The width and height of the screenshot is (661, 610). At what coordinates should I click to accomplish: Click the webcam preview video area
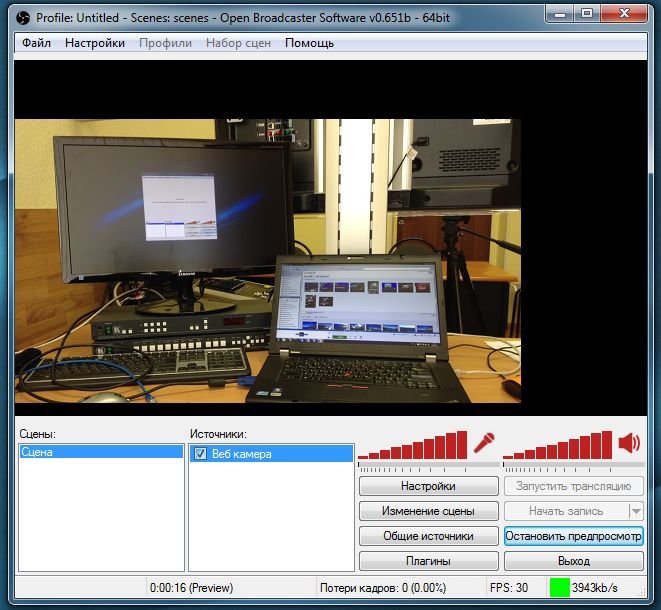click(x=268, y=260)
